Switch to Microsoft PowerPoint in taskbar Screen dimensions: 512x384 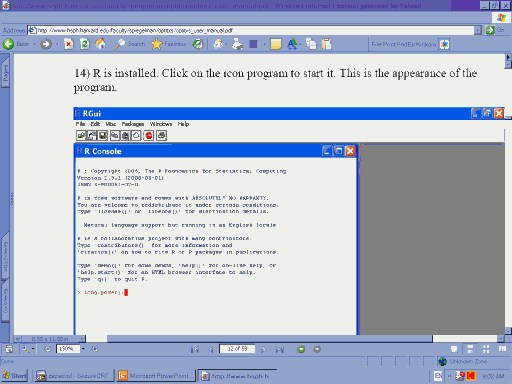point(156,376)
